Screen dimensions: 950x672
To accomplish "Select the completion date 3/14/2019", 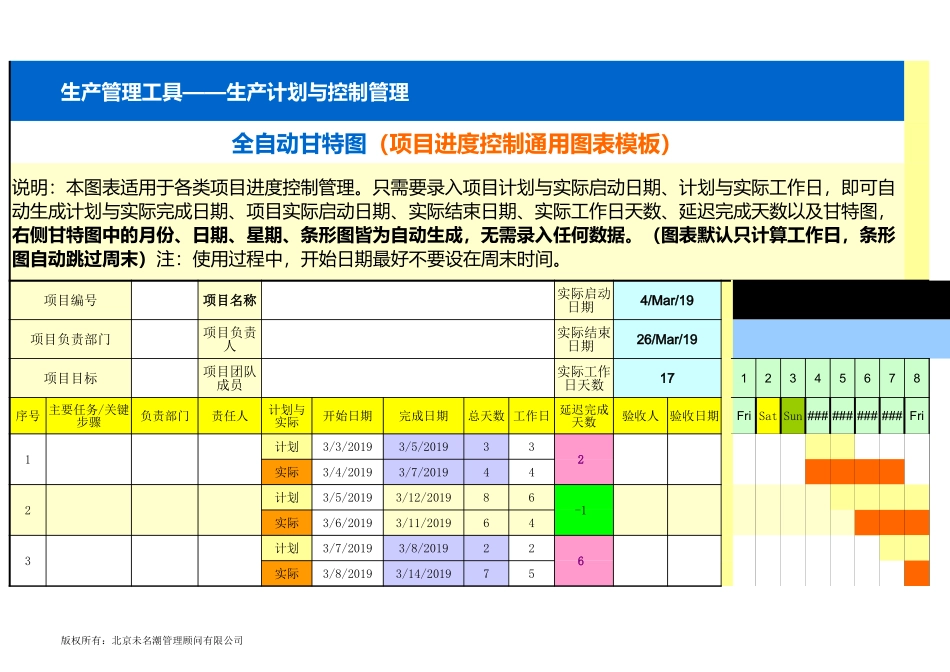I will (x=424, y=573).
